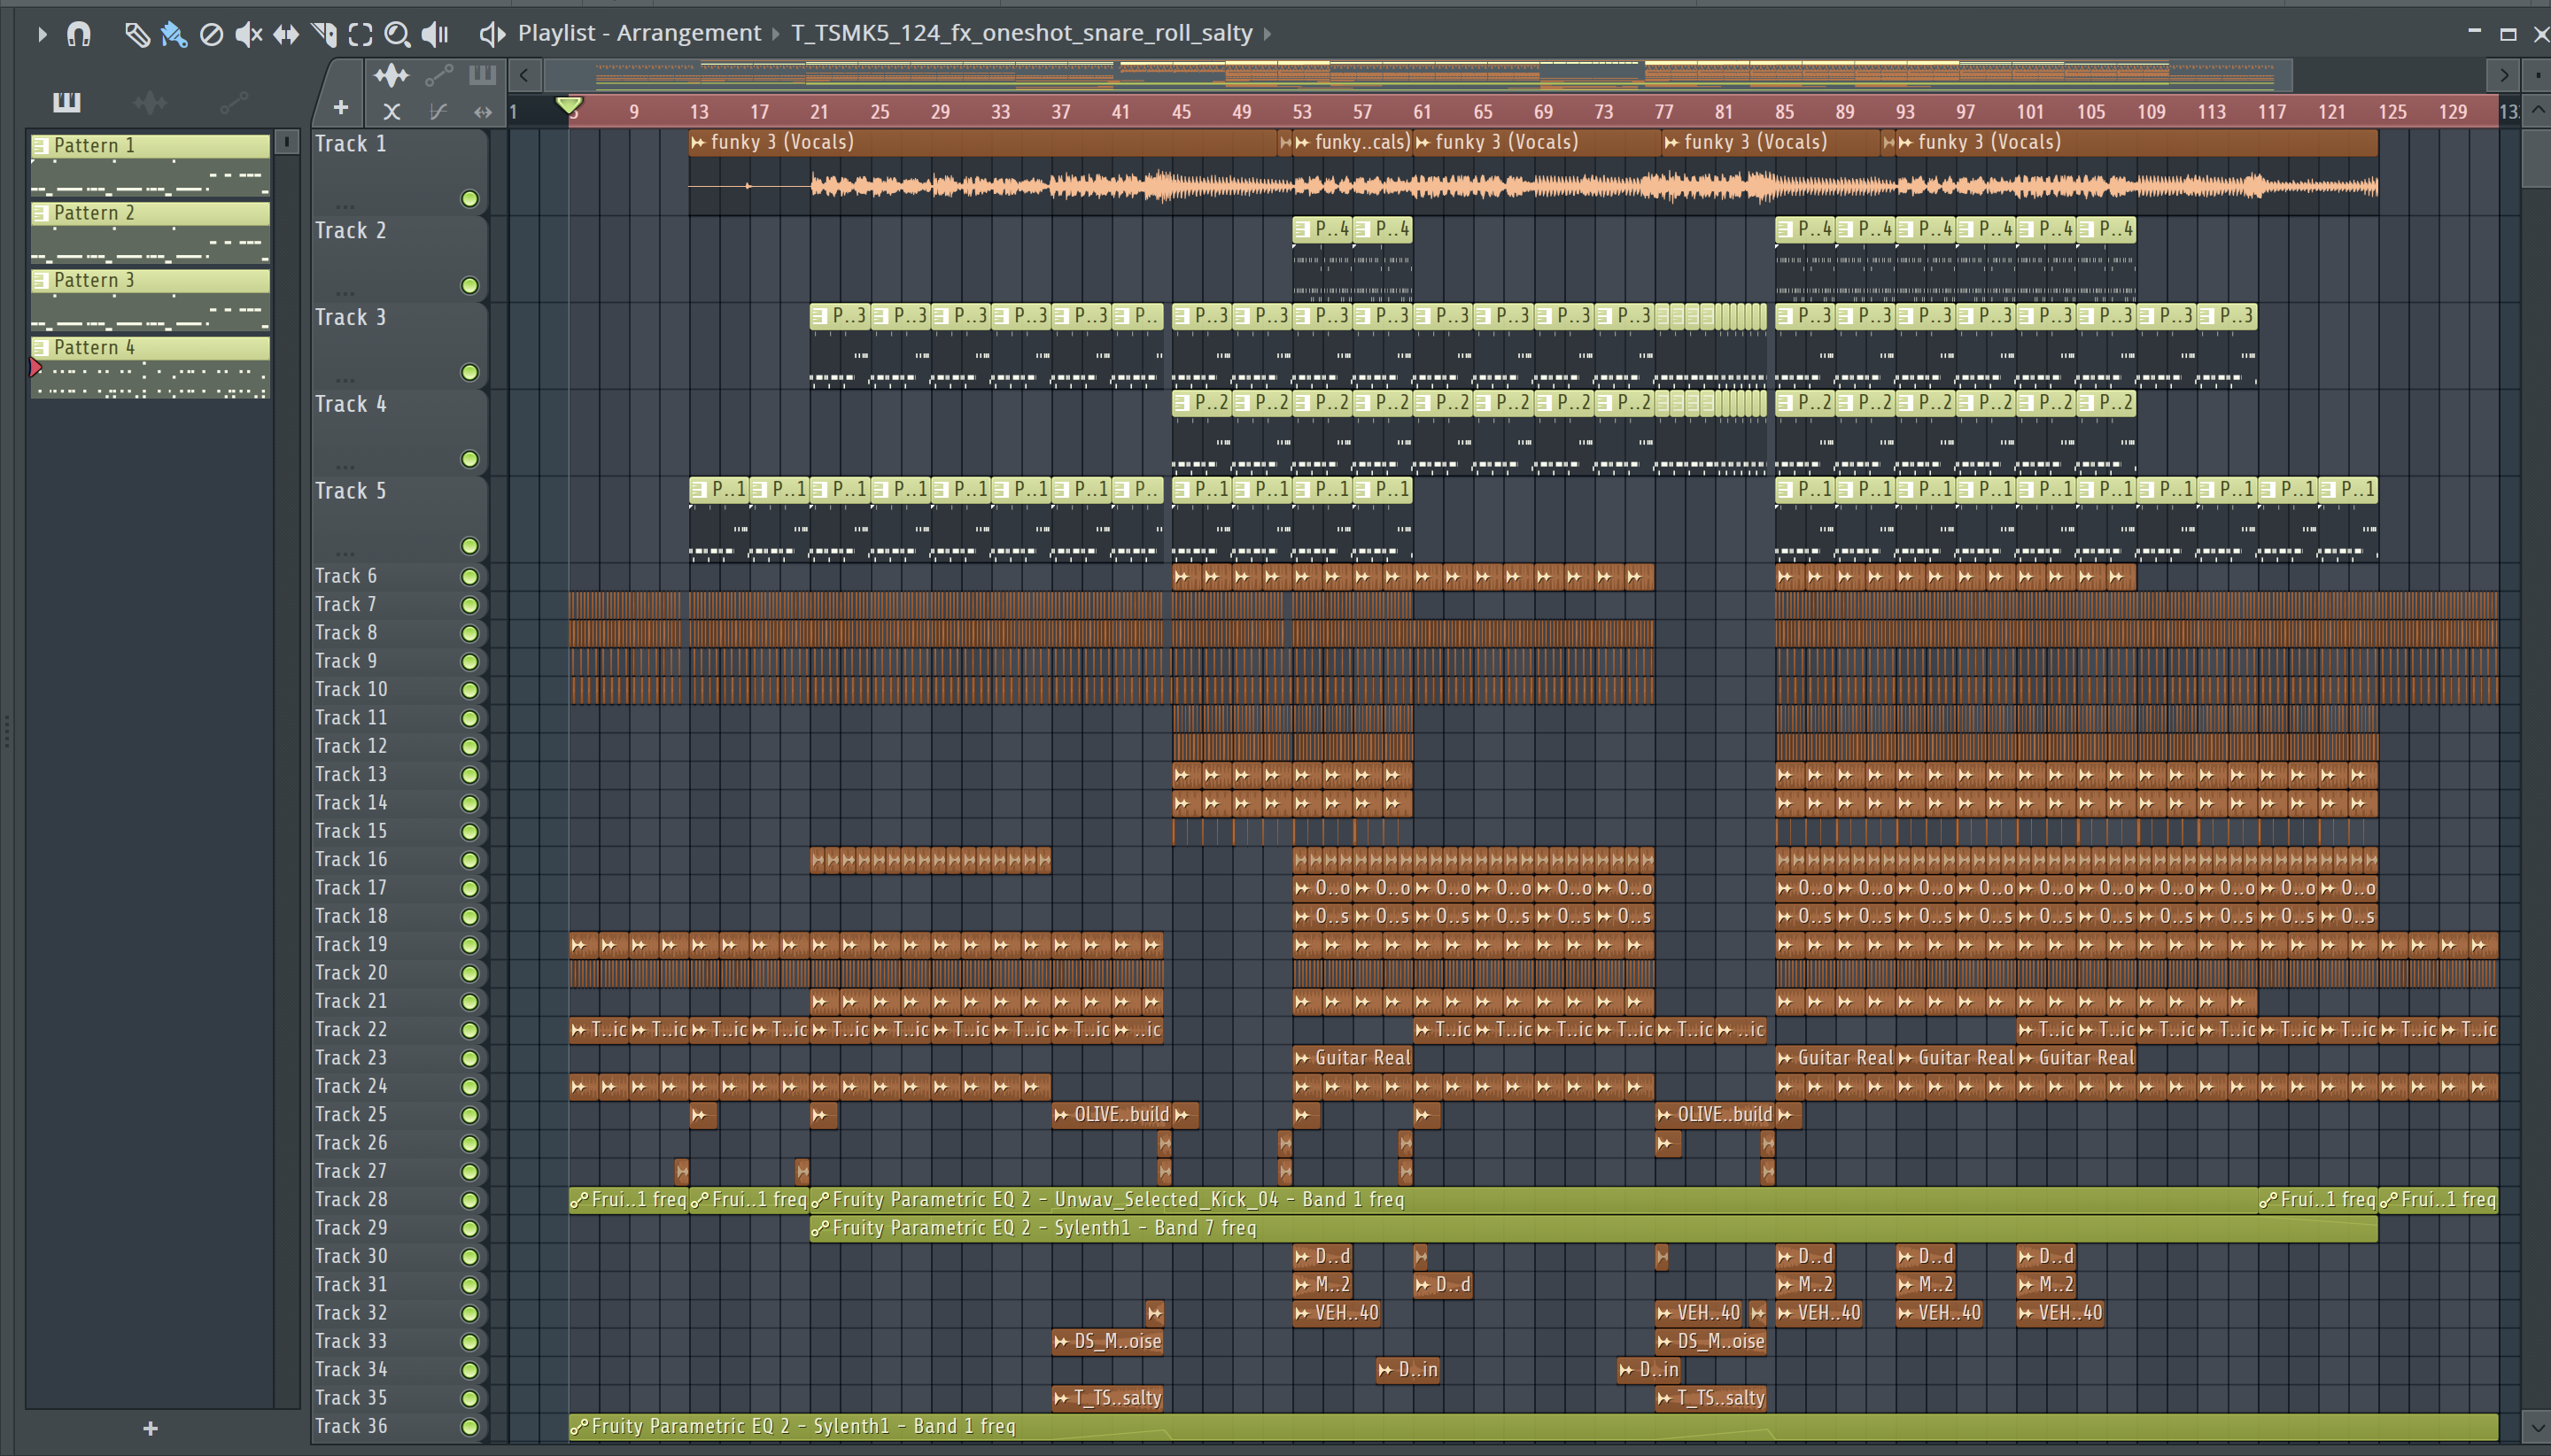Select the Playback scrub tool
The height and width of the screenshot is (1456, 2551).
coord(435,34)
